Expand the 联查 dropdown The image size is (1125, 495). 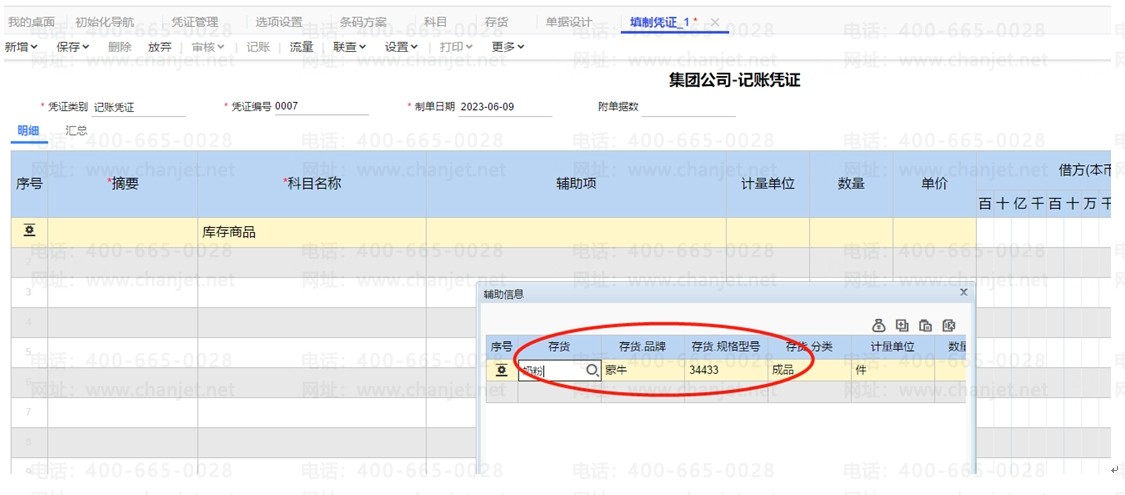(349, 47)
